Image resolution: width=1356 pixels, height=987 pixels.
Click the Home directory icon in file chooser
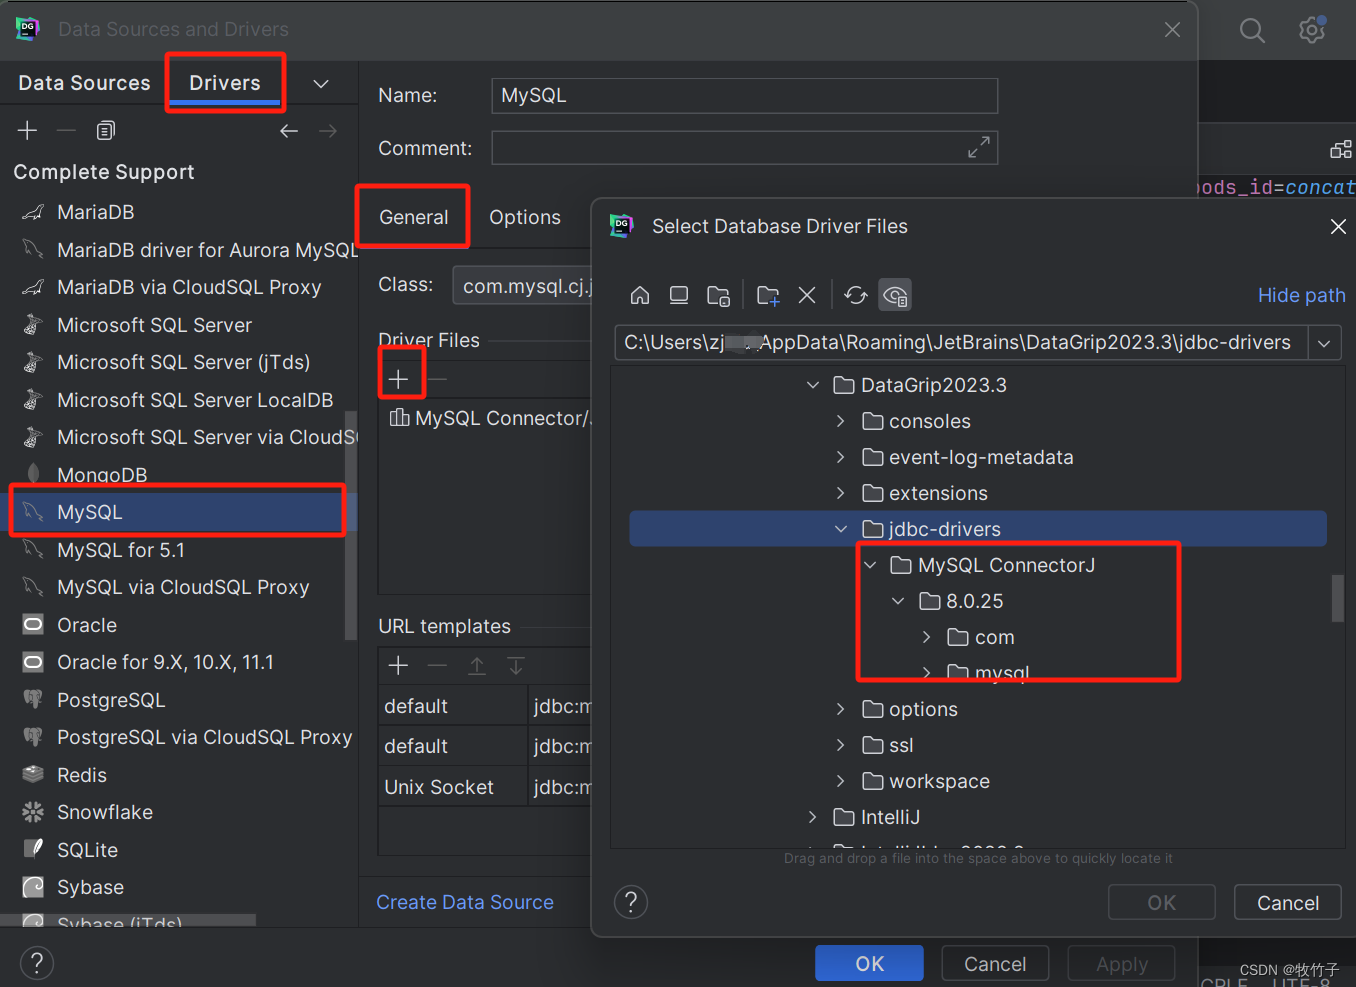coord(640,295)
